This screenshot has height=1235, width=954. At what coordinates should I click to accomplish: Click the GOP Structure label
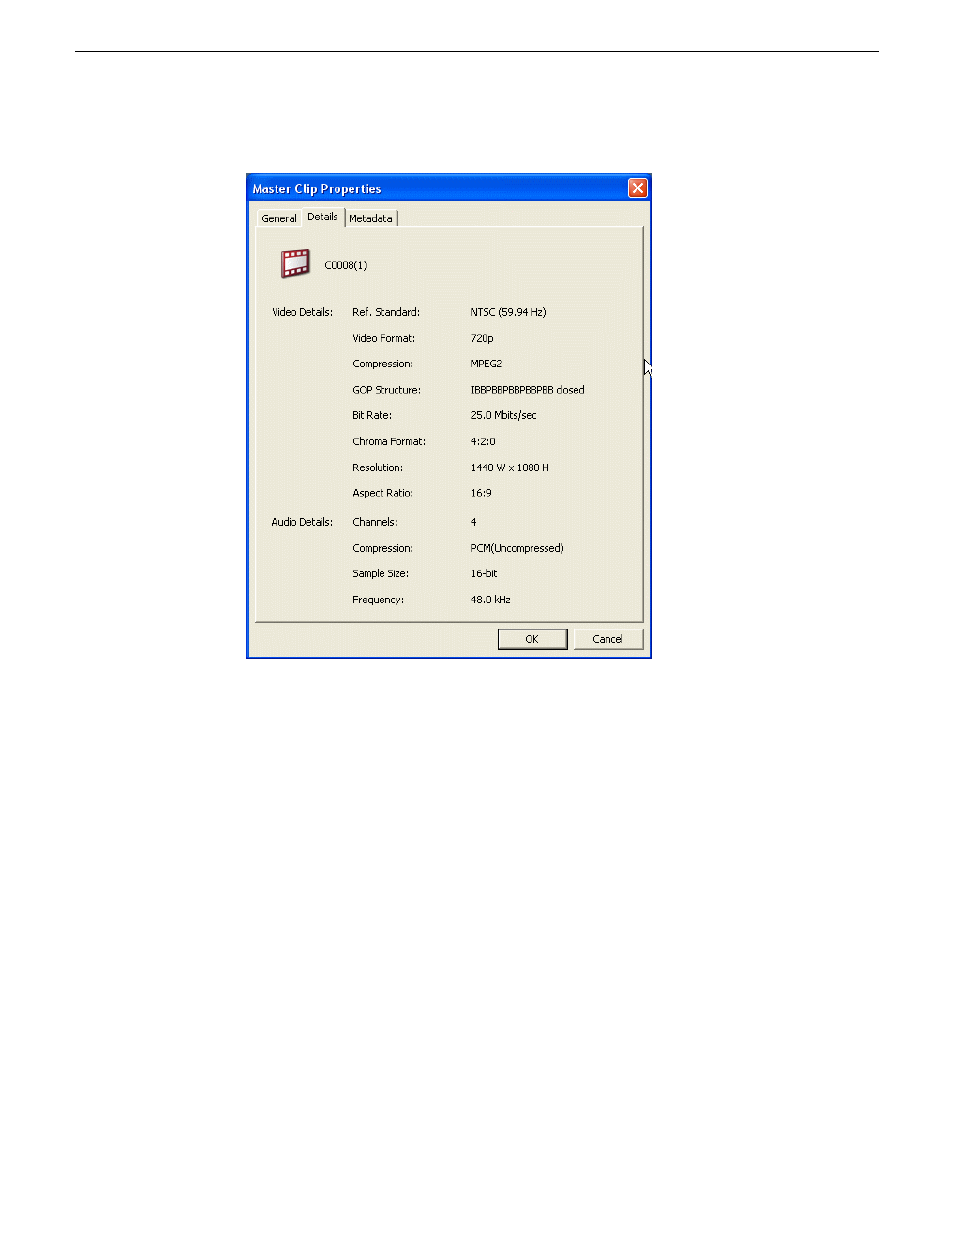click(x=386, y=390)
